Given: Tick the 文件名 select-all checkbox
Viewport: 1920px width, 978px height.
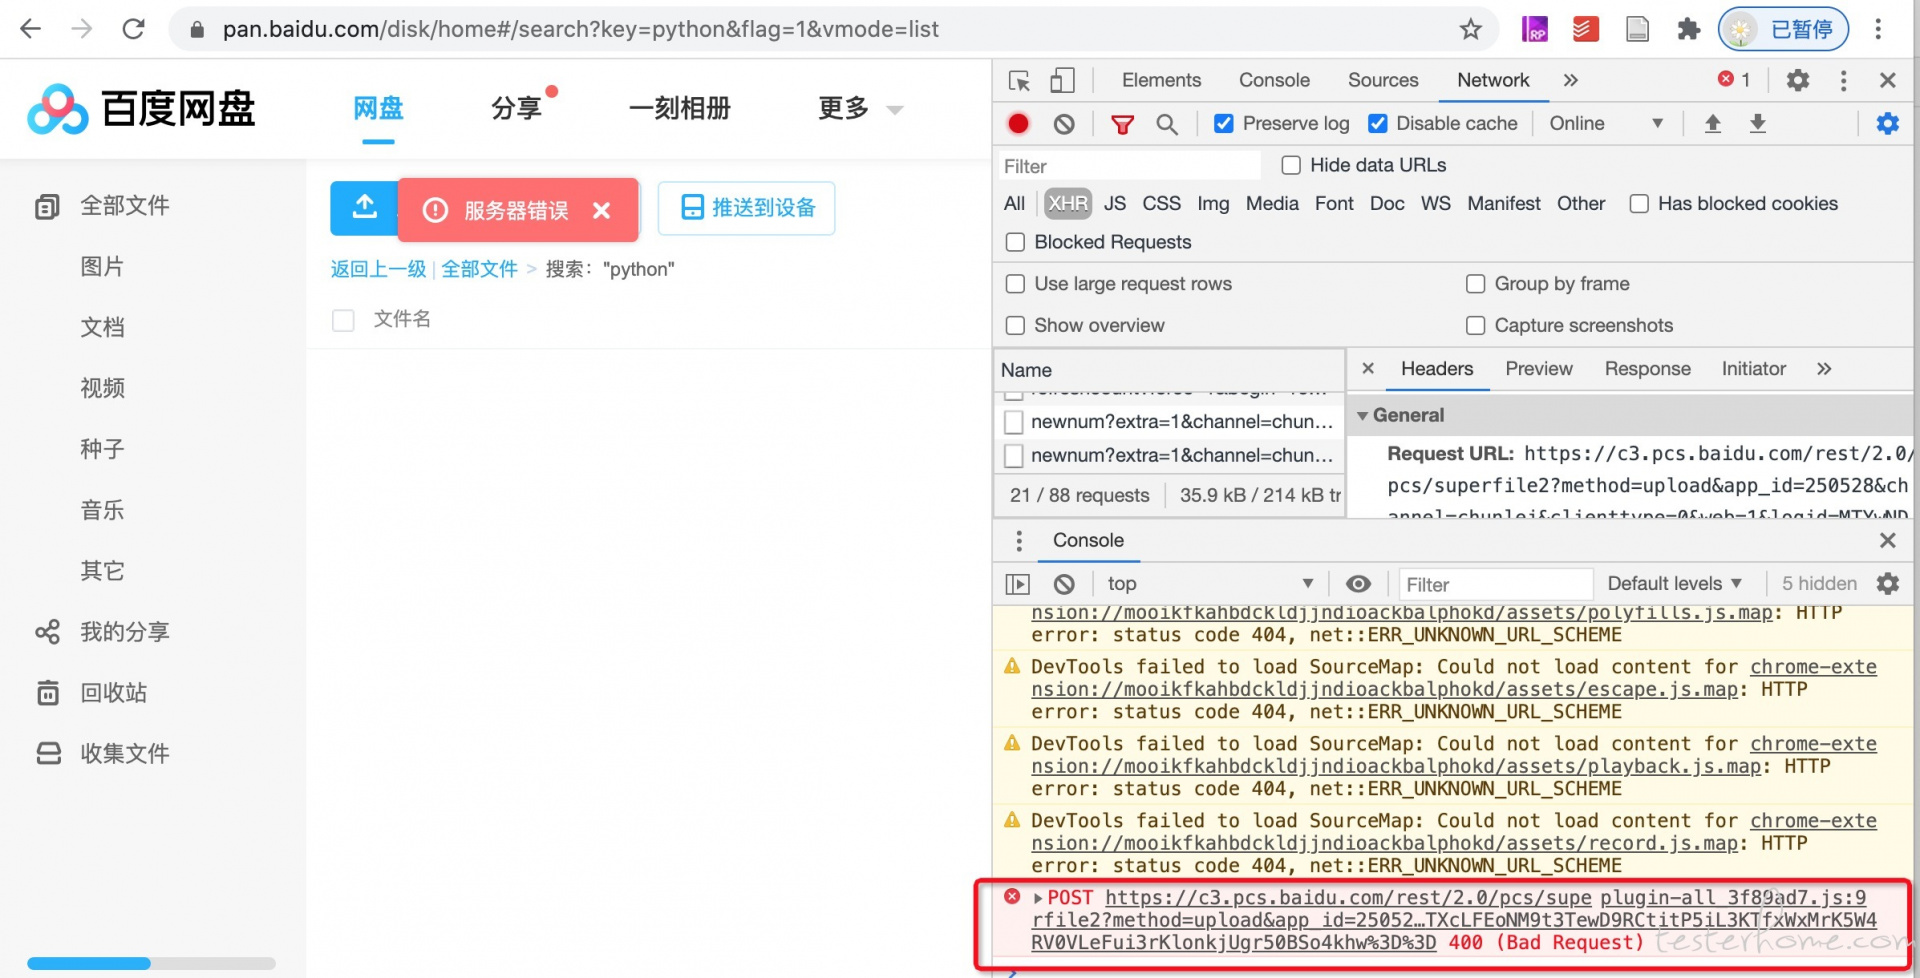Looking at the screenshot, I should [343, 320].
